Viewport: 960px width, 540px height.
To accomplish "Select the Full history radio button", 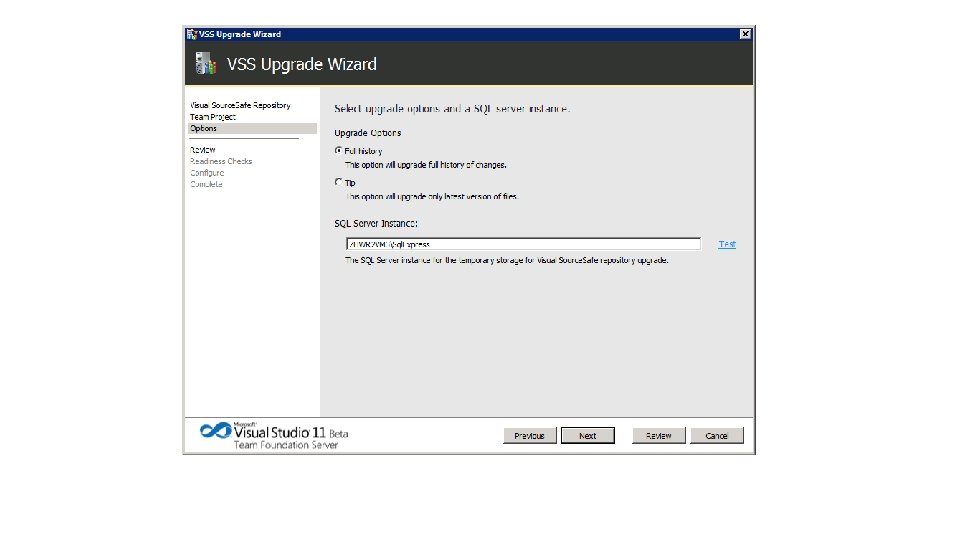I will pyautogui.click(x=339, y=151).
